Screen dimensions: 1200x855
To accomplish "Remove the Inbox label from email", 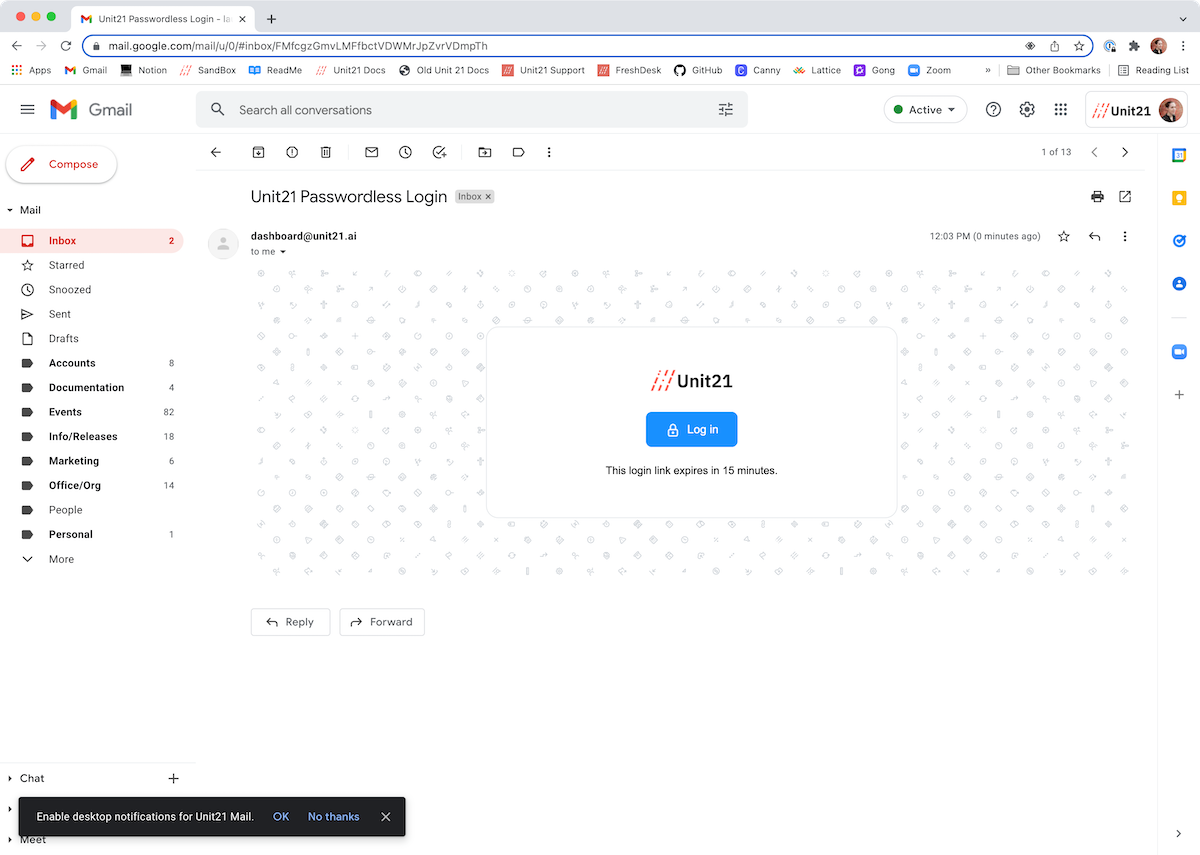I will coord(489,197).
